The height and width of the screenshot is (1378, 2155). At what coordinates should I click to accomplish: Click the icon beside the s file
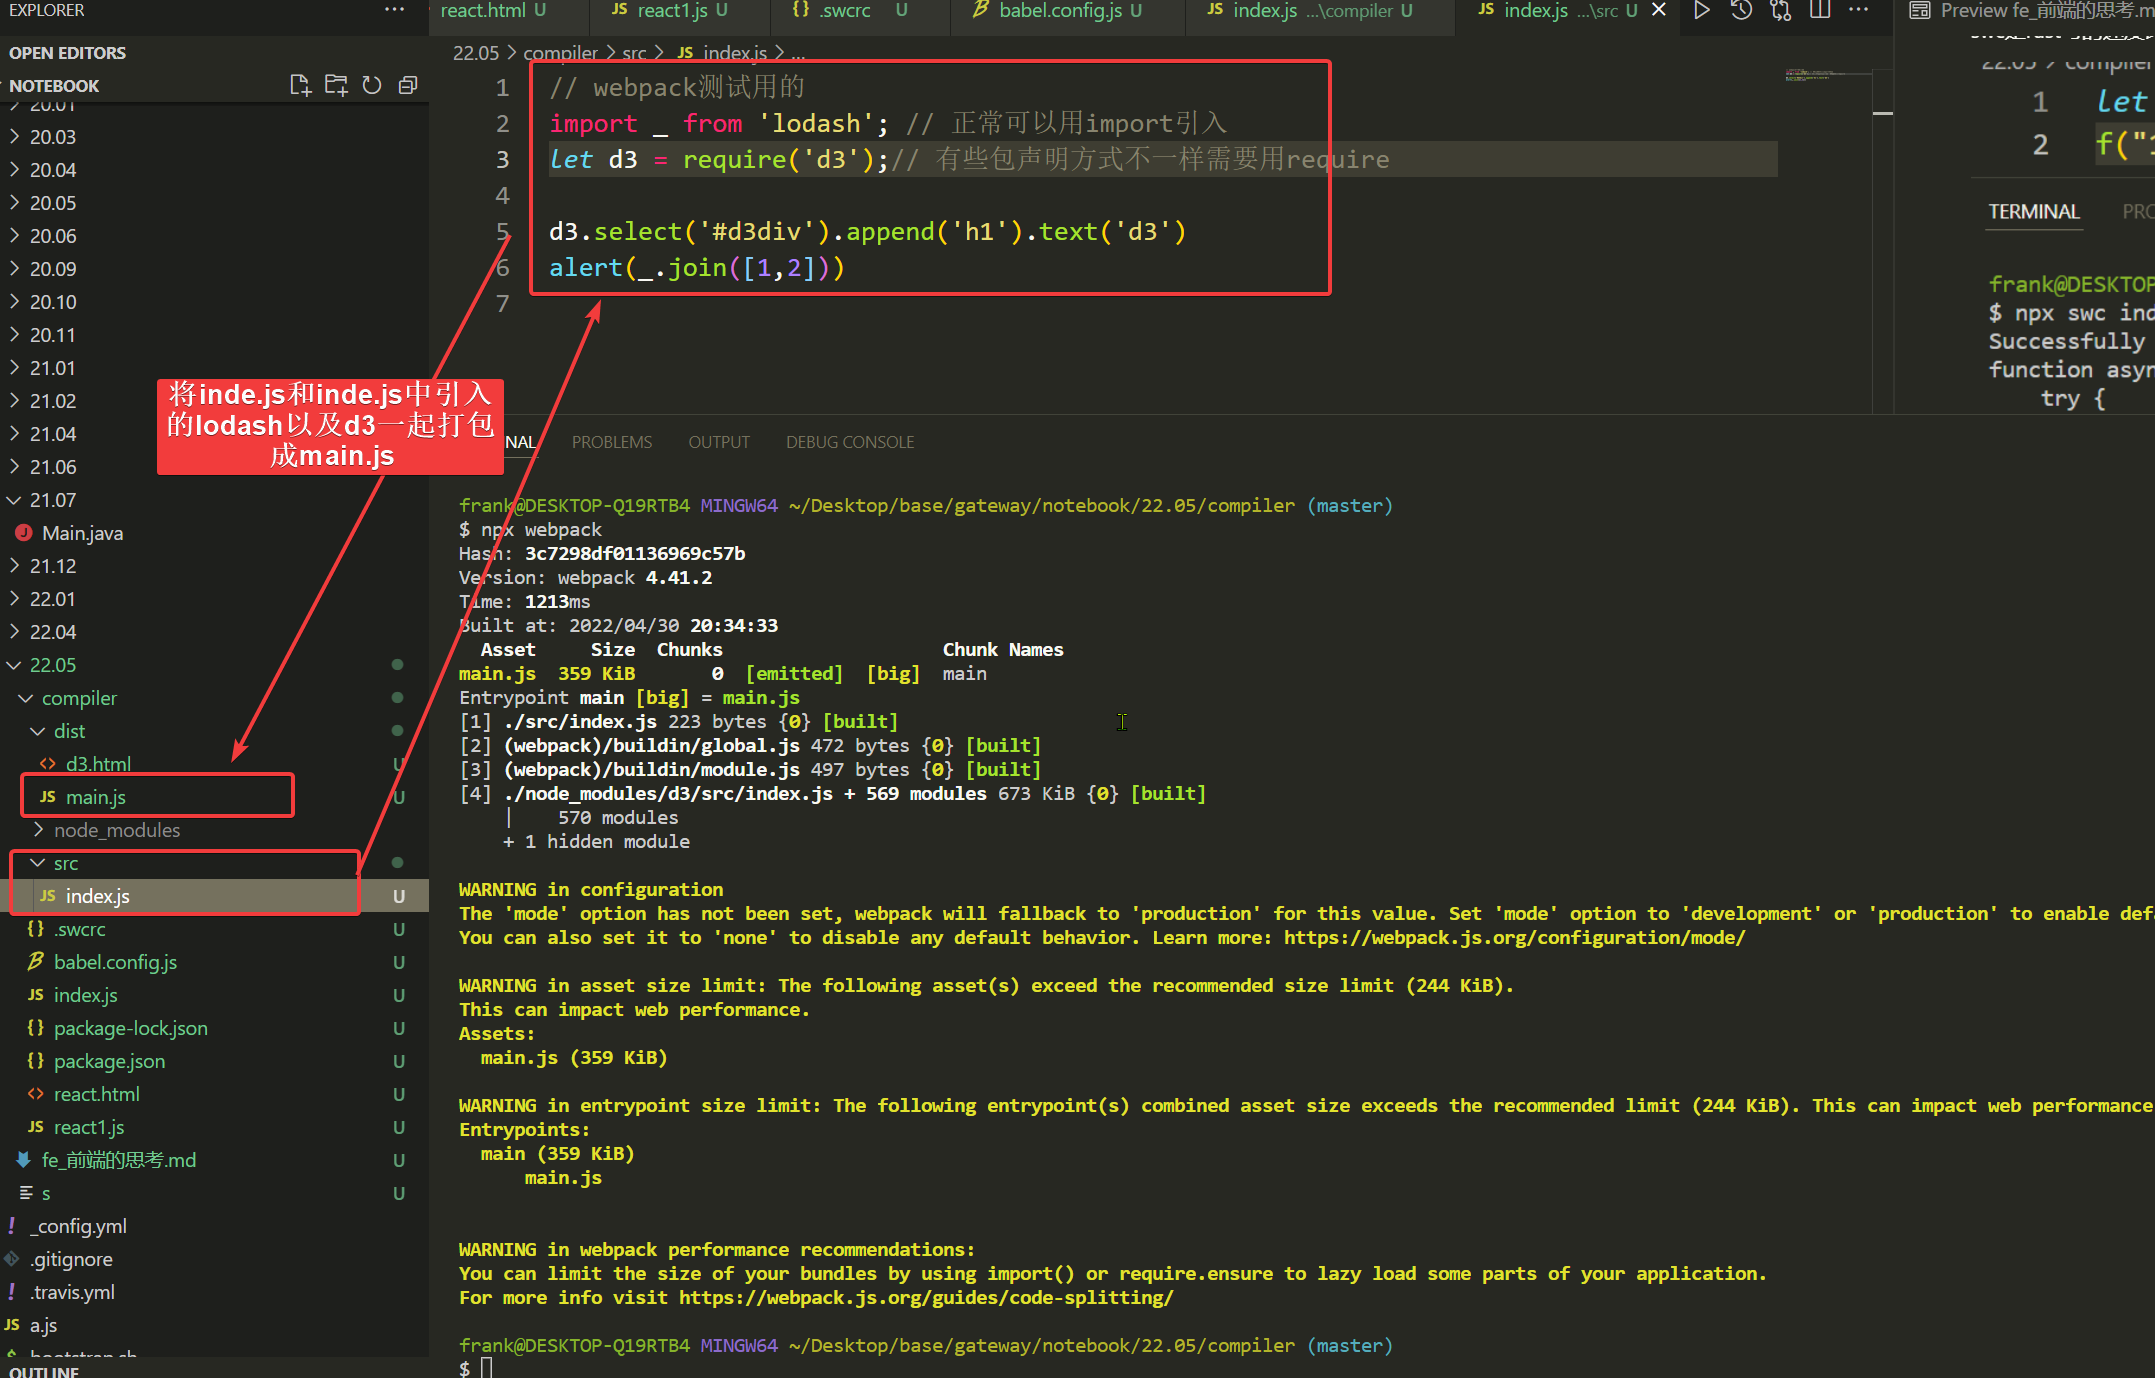(x=27, y=1193)
